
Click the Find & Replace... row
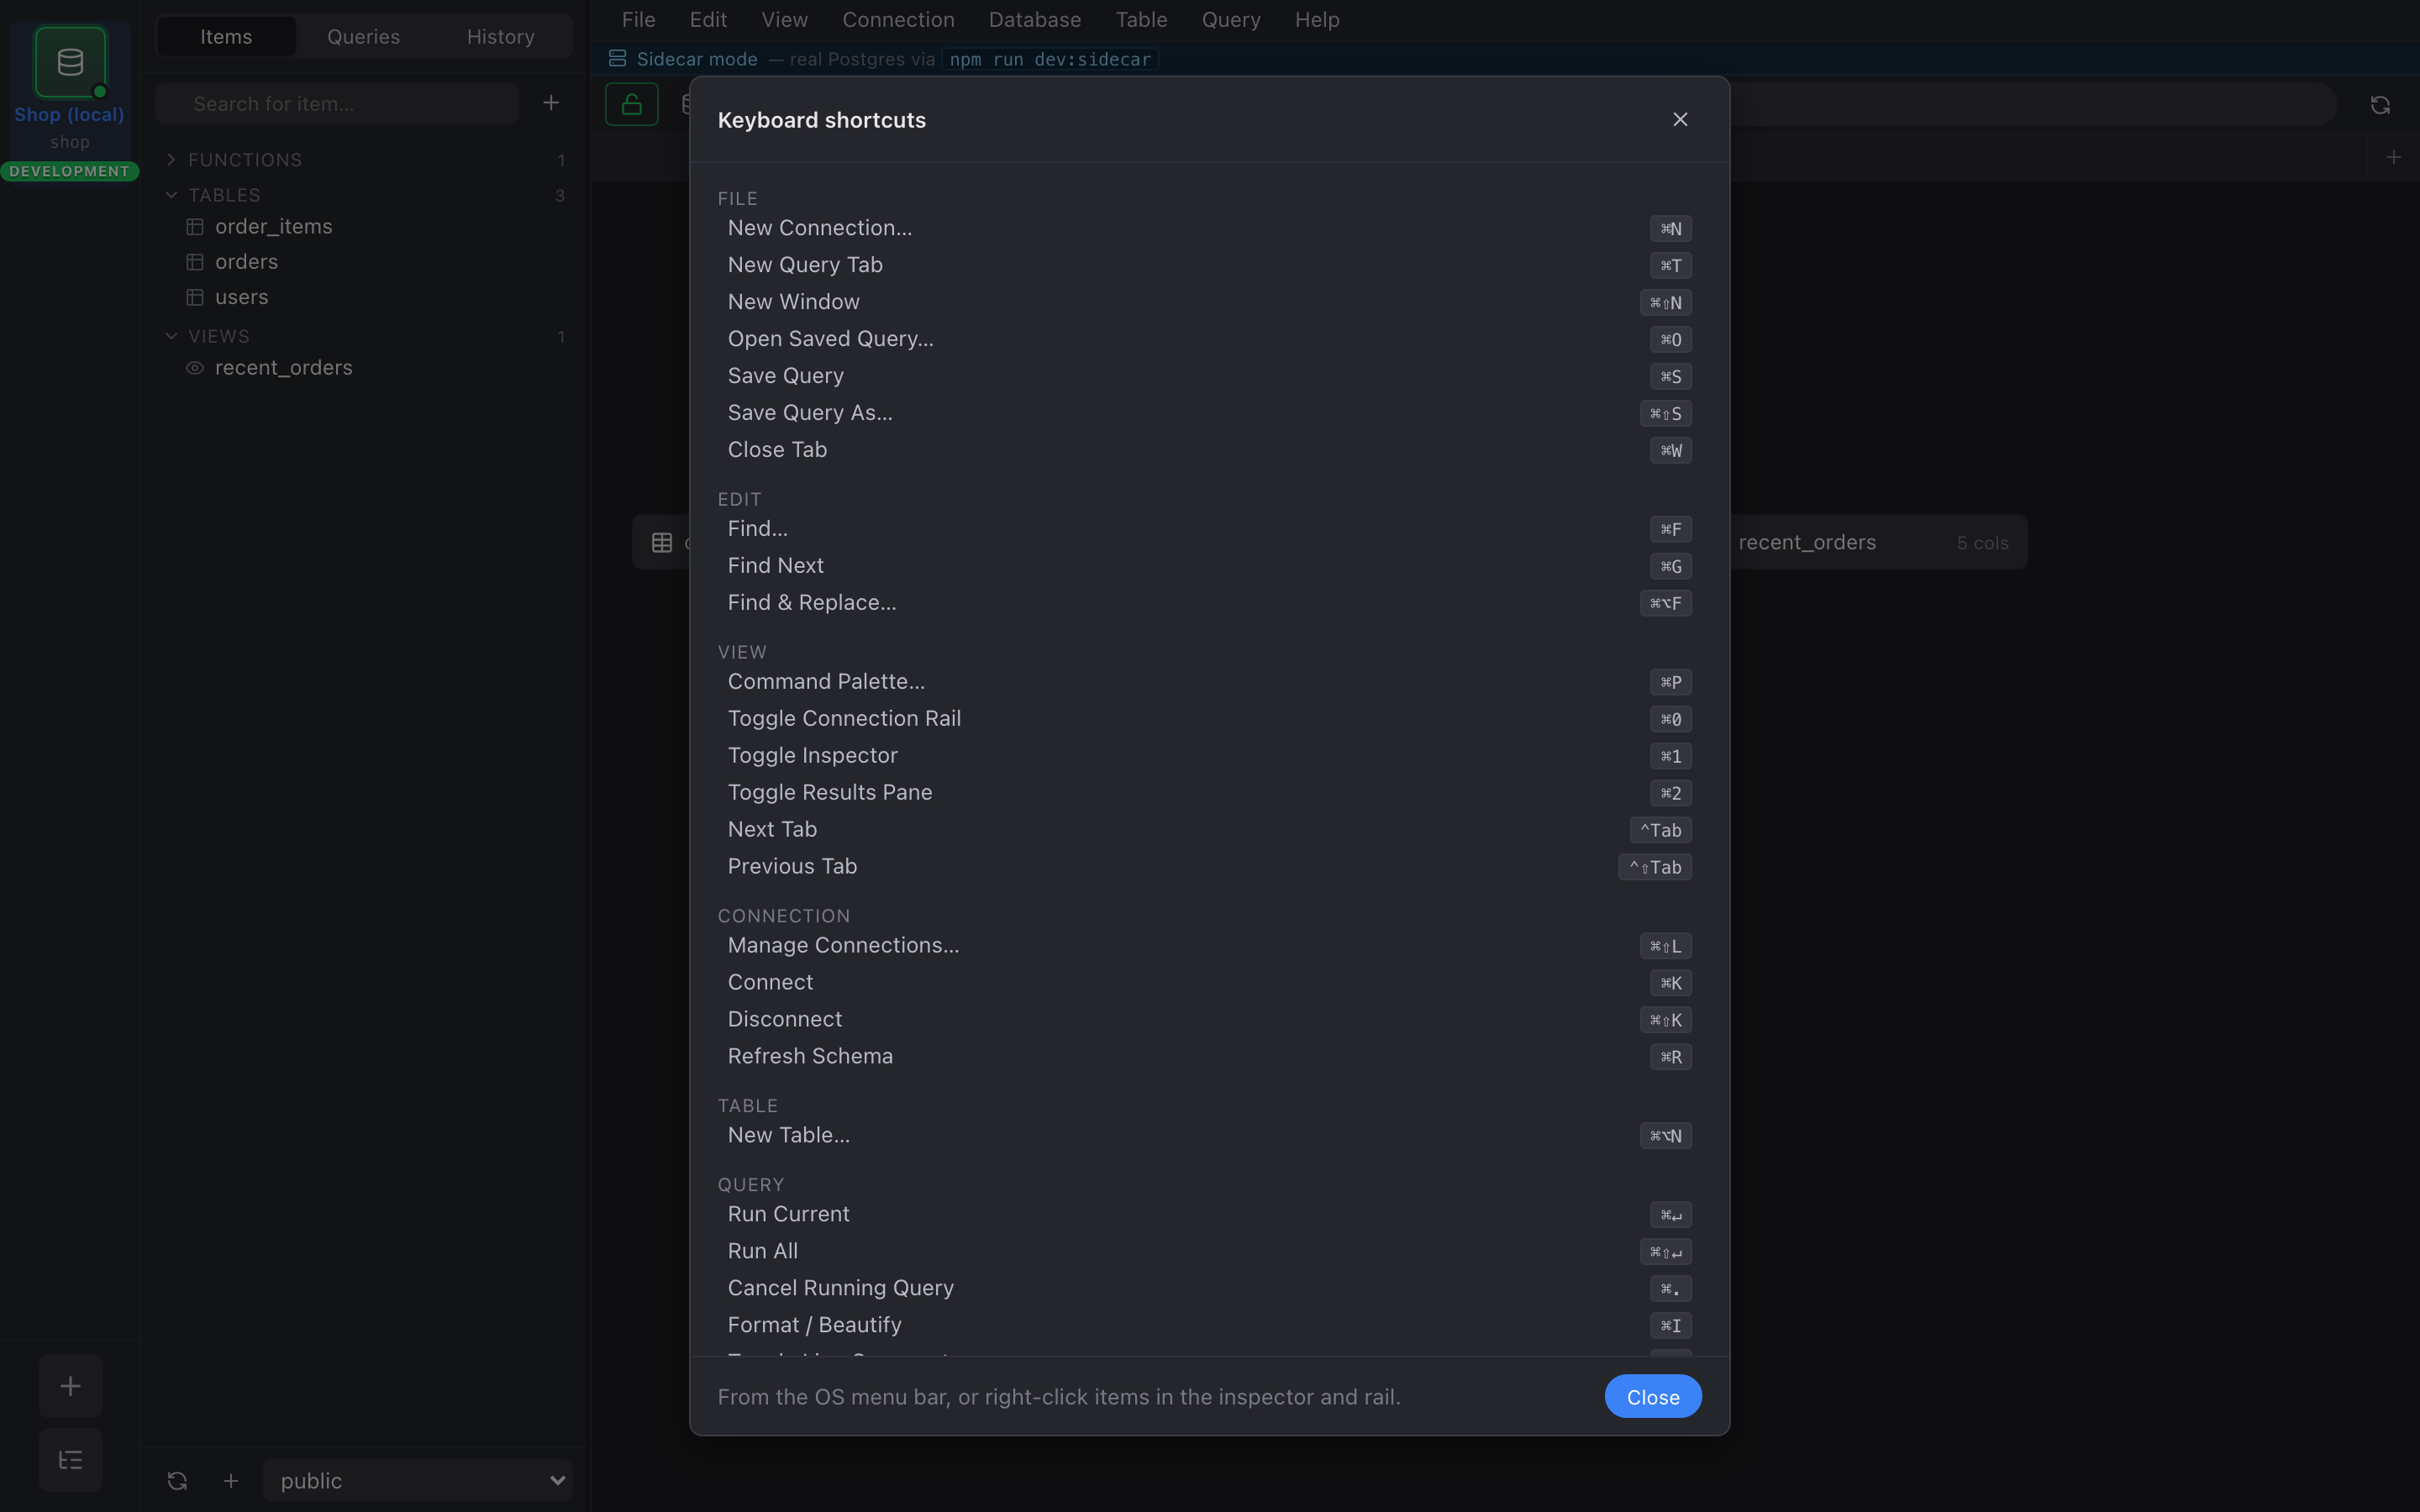pyautogui.click(x=1209, y=603)
